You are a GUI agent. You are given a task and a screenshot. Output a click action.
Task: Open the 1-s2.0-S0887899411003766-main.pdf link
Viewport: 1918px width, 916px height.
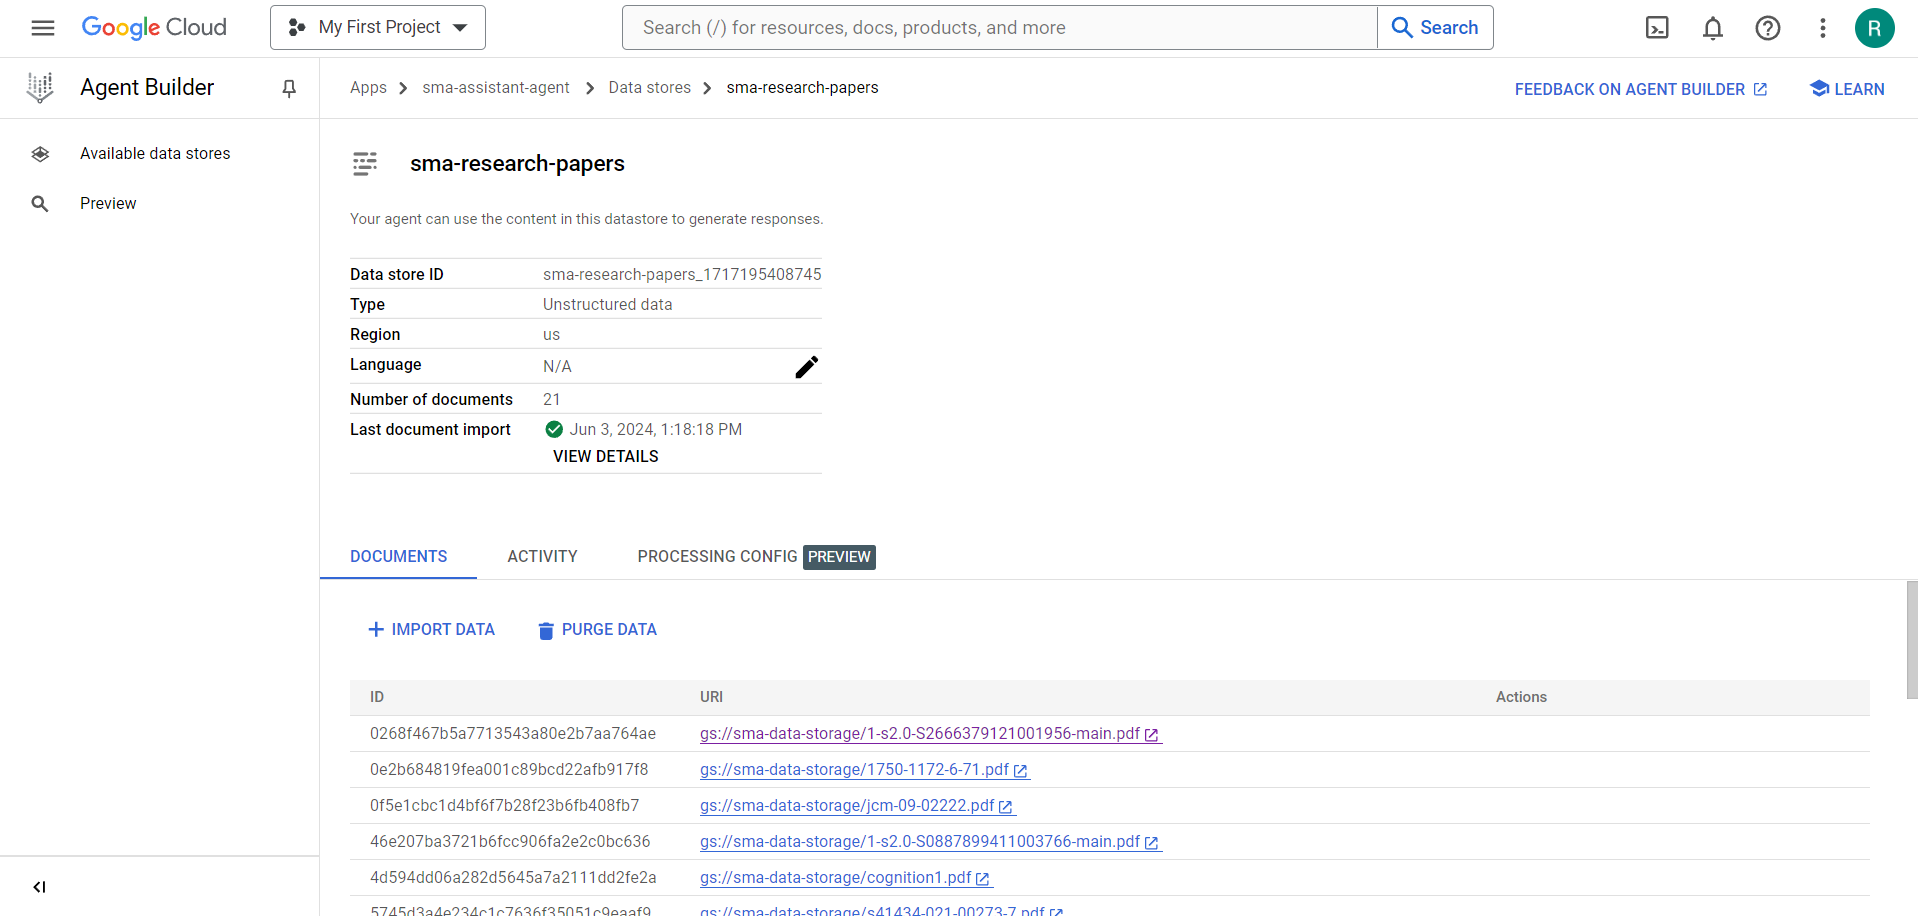[x=929, y=842]
